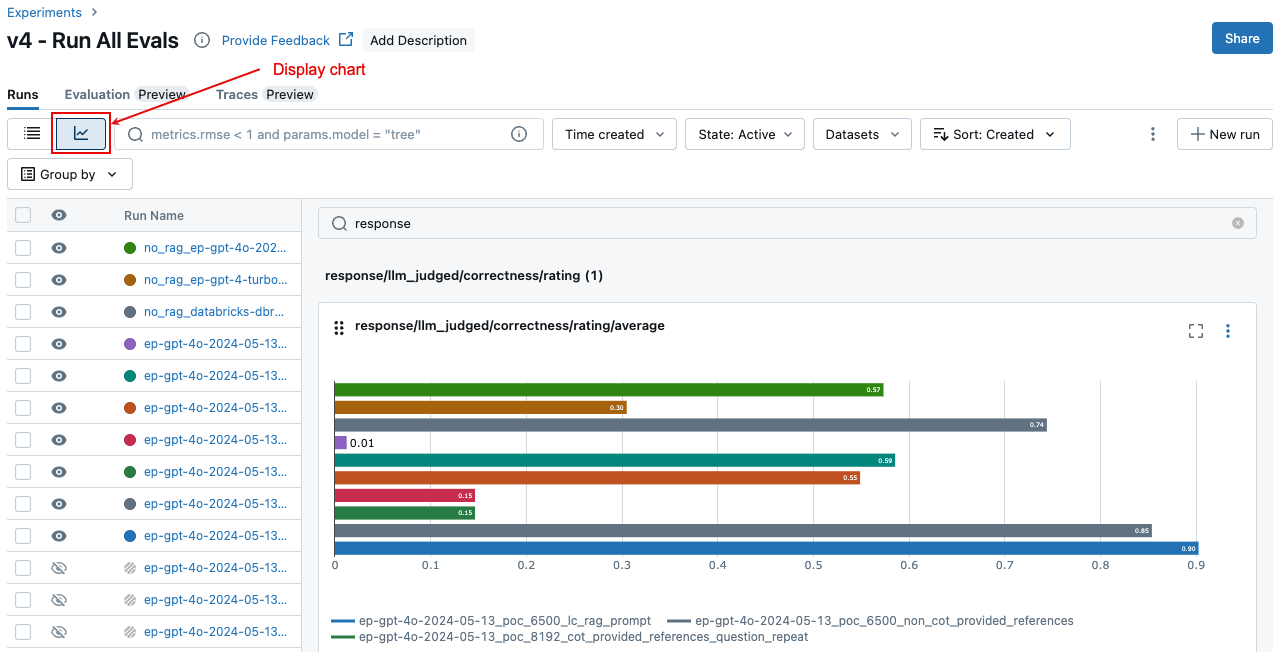Open the chart card's kebab options menu

point(1228,331)
